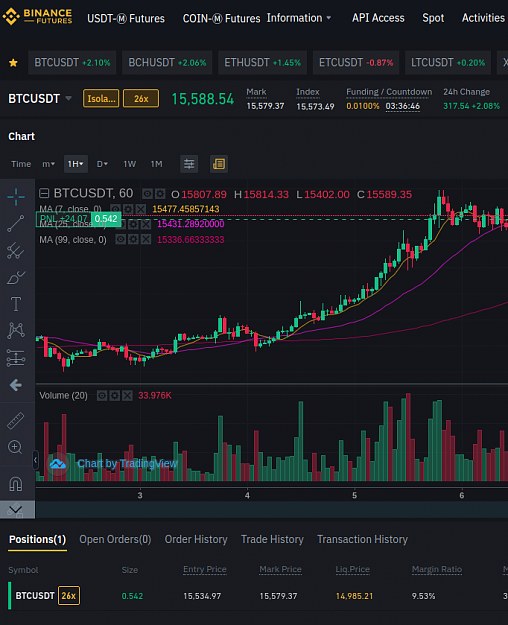Open the D daily interval dropdown
This screenshot has width=508, height=625.
[x=102, y=164]
